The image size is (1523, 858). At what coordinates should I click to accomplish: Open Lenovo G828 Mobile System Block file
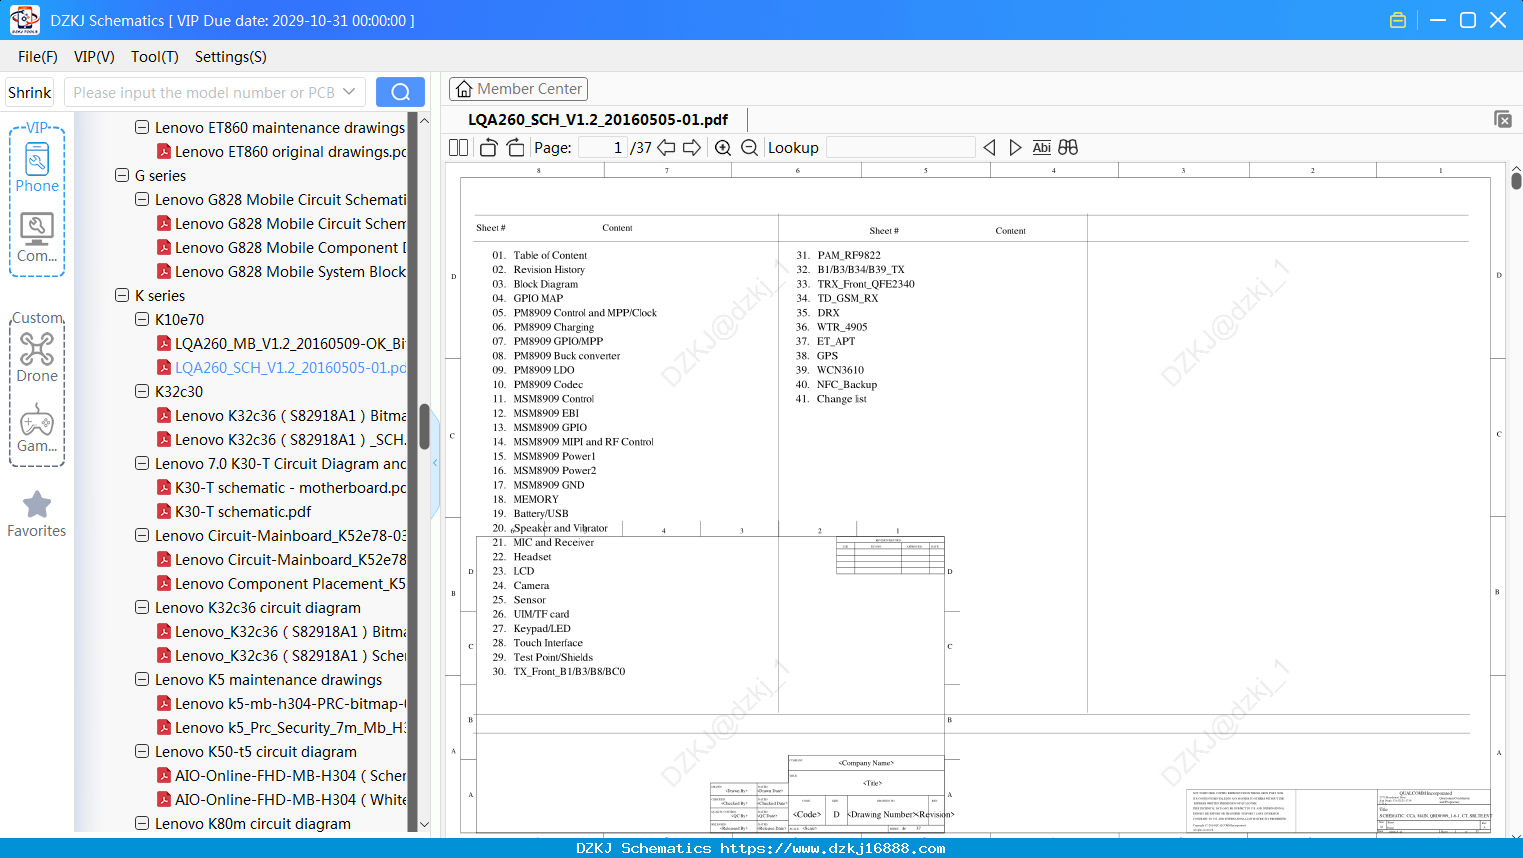click(x=281, y=271)
